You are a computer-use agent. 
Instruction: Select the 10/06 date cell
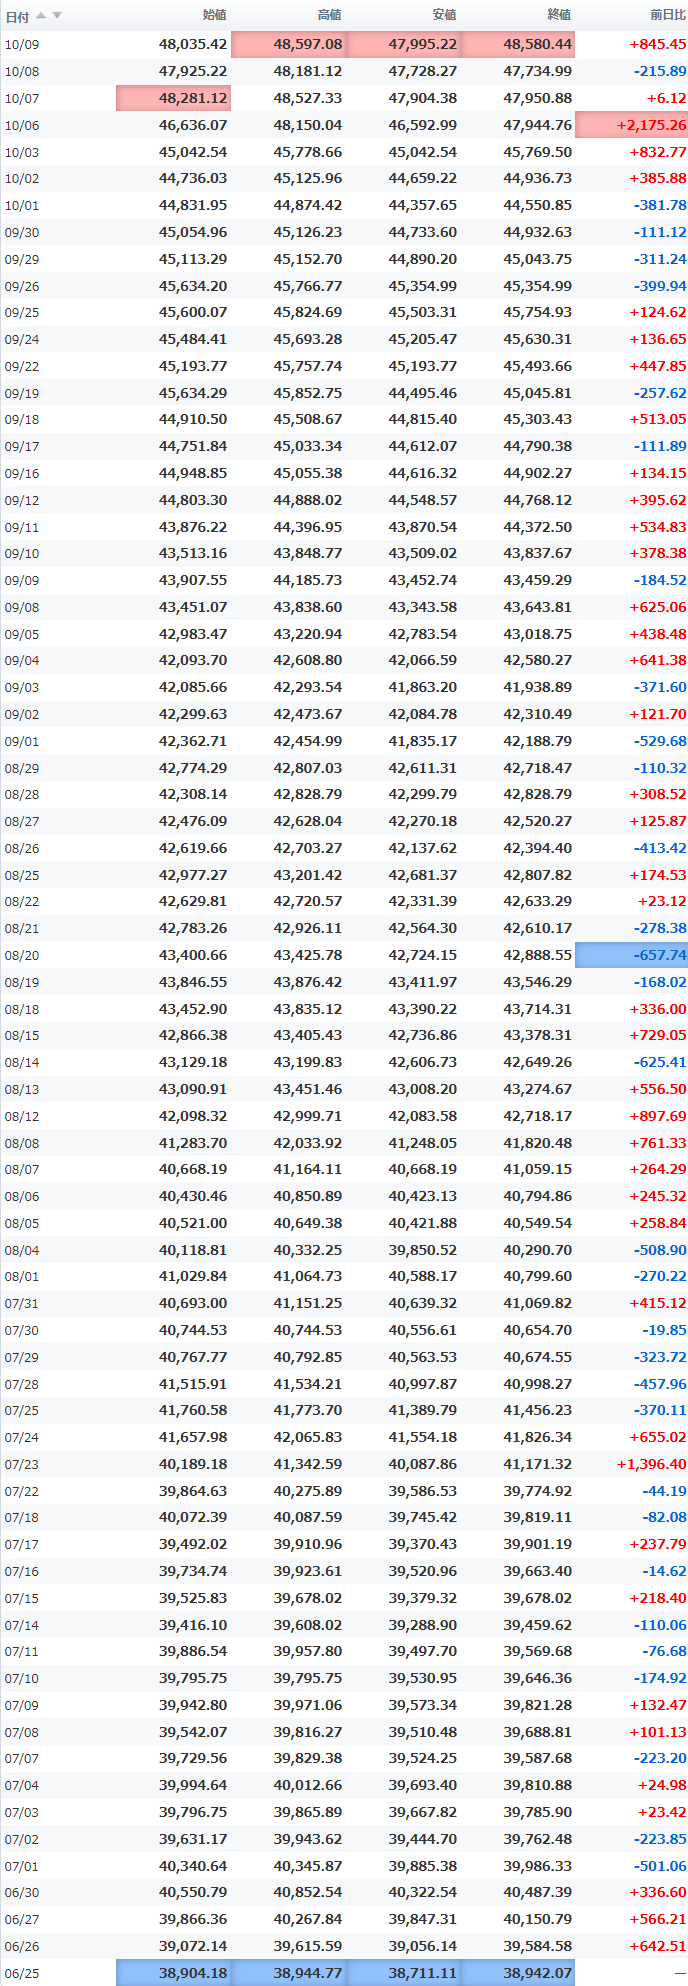pyautogui.click(x=22, y=125)
